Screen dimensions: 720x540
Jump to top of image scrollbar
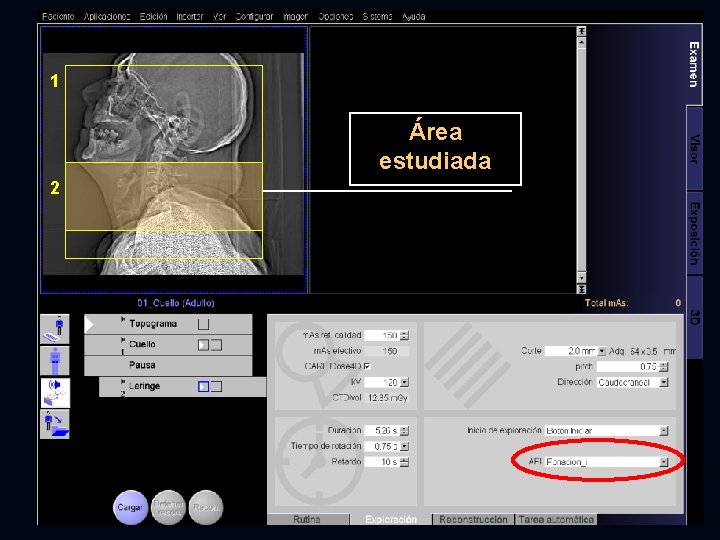point(581,31)
